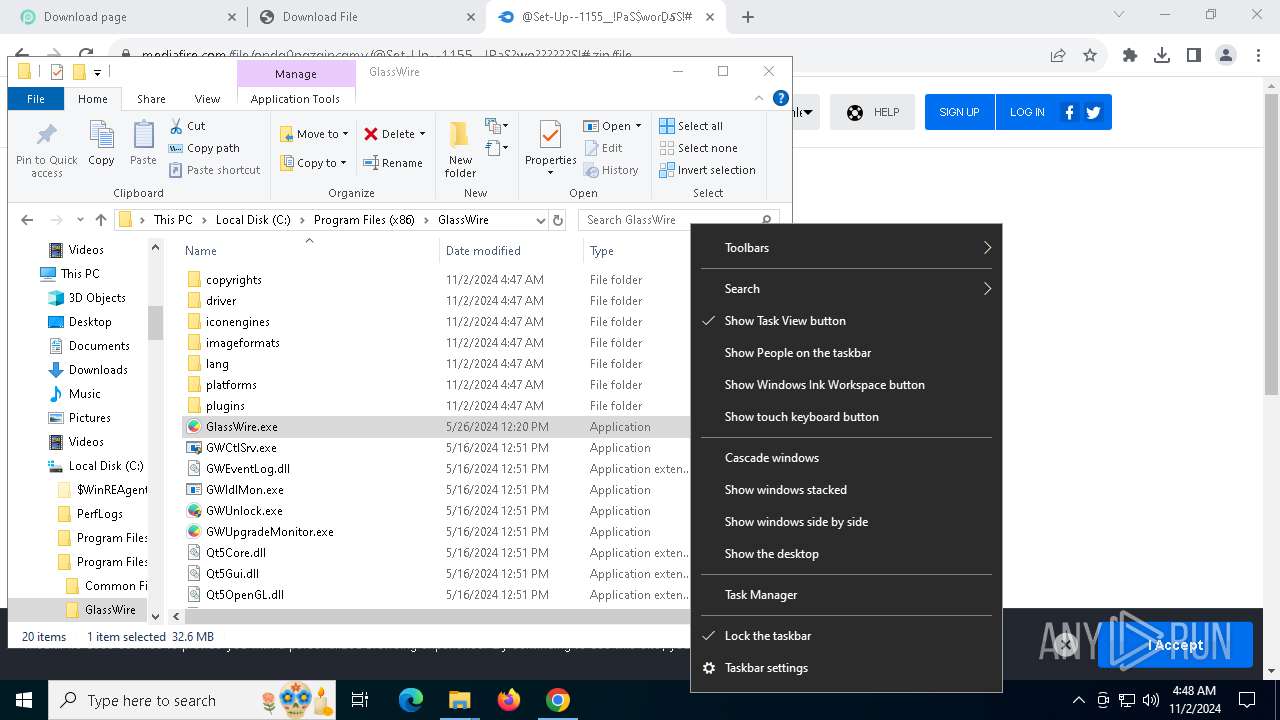This screenshot has height=720, width=1280.
Task: Open new Chrome tab plus button
Action: (x=748, y=17)
